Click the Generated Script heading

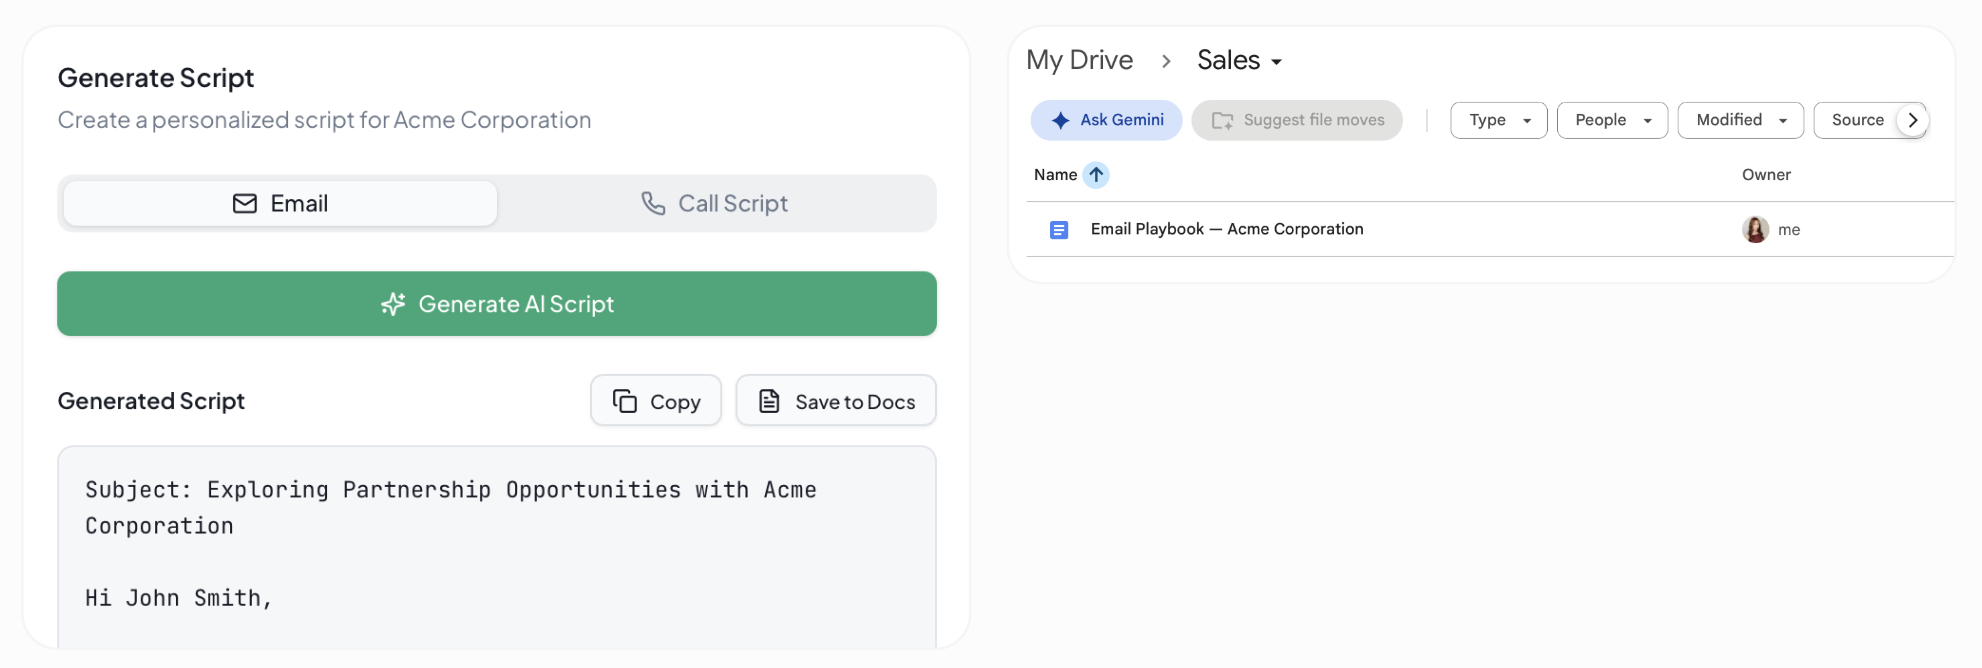(x=151, y=401)
